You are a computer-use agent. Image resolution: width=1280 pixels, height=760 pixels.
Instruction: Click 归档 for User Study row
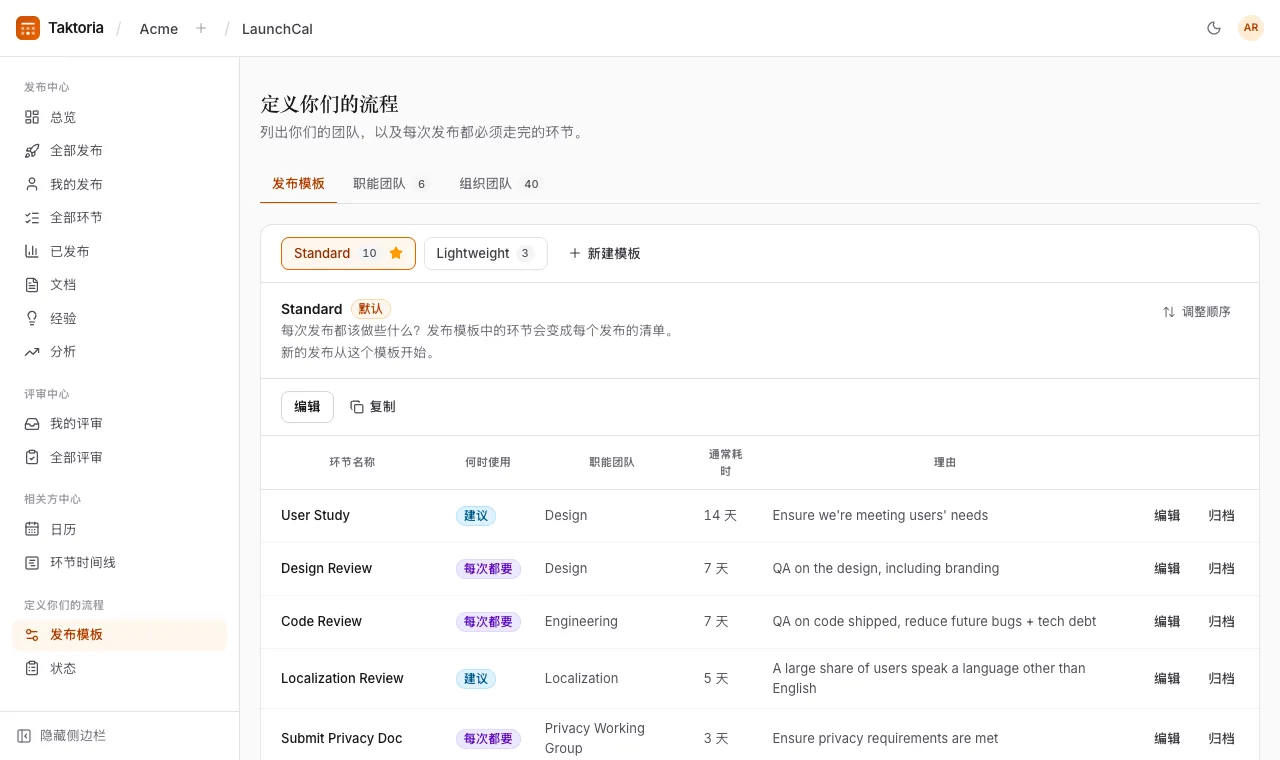pos(1221,515)
